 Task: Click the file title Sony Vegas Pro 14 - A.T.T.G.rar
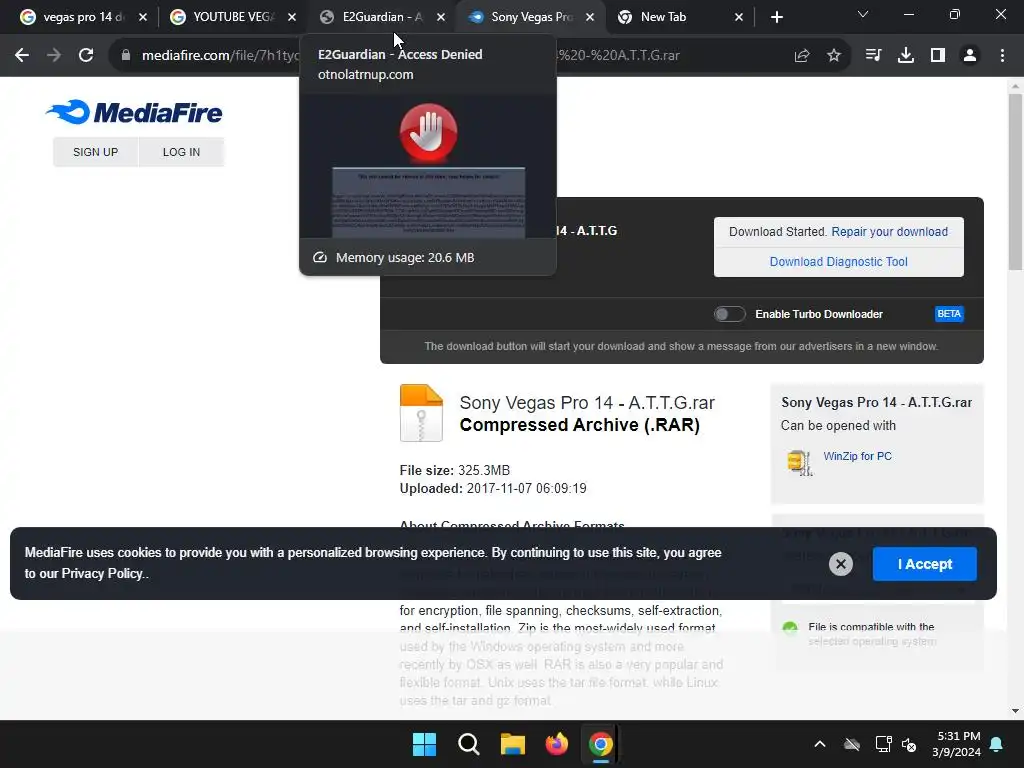(x=587, y=402)
